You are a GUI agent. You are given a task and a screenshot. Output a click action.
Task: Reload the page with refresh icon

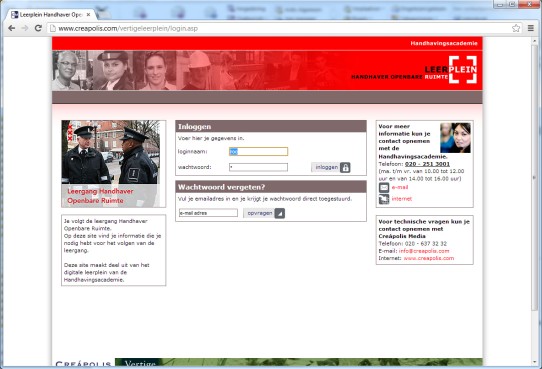38,28
